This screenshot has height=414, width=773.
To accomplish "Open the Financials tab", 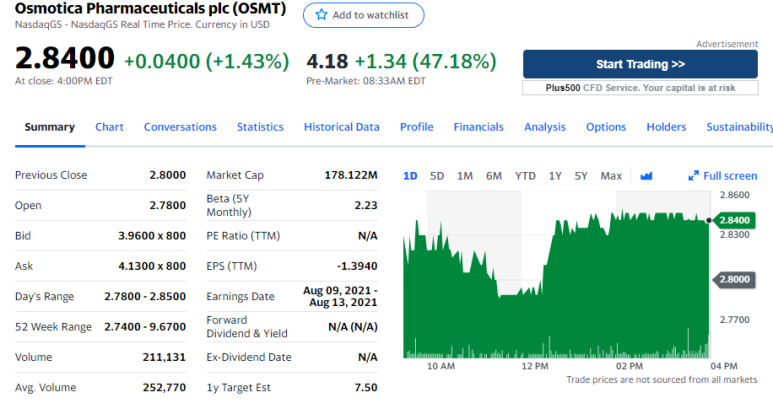I will [x=479, y=127].
